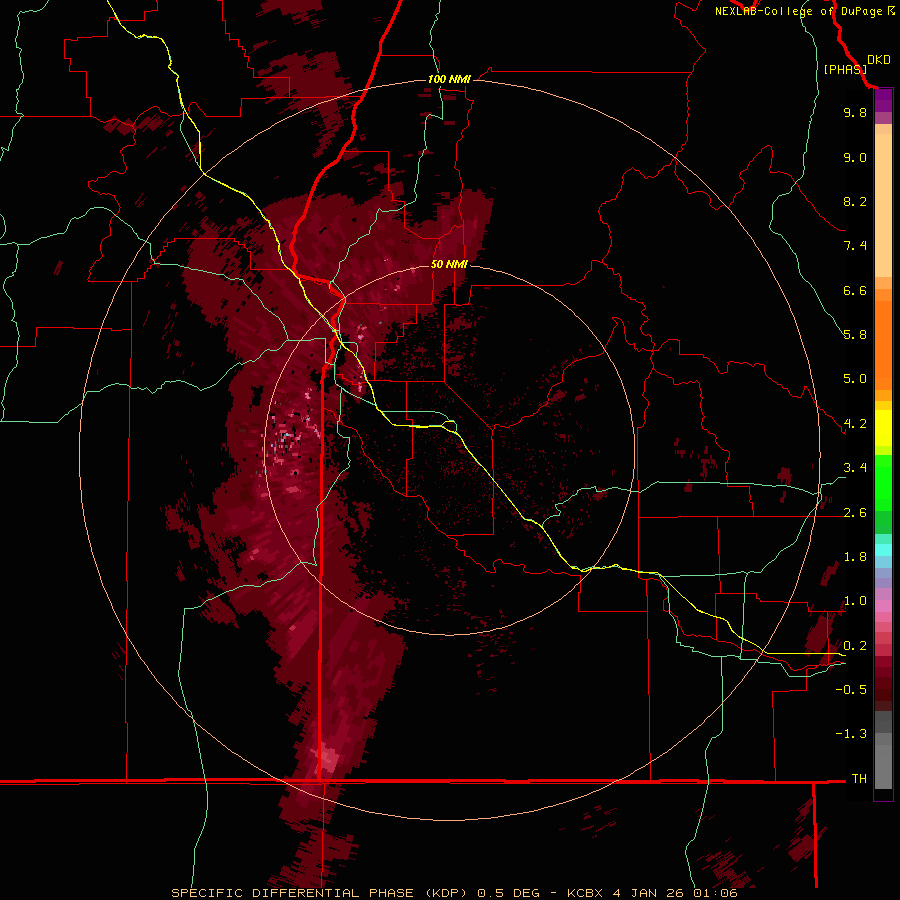Select the 4.2 value on the color scale
Screen dimensions: 900x900
click(x=855, y=424)
